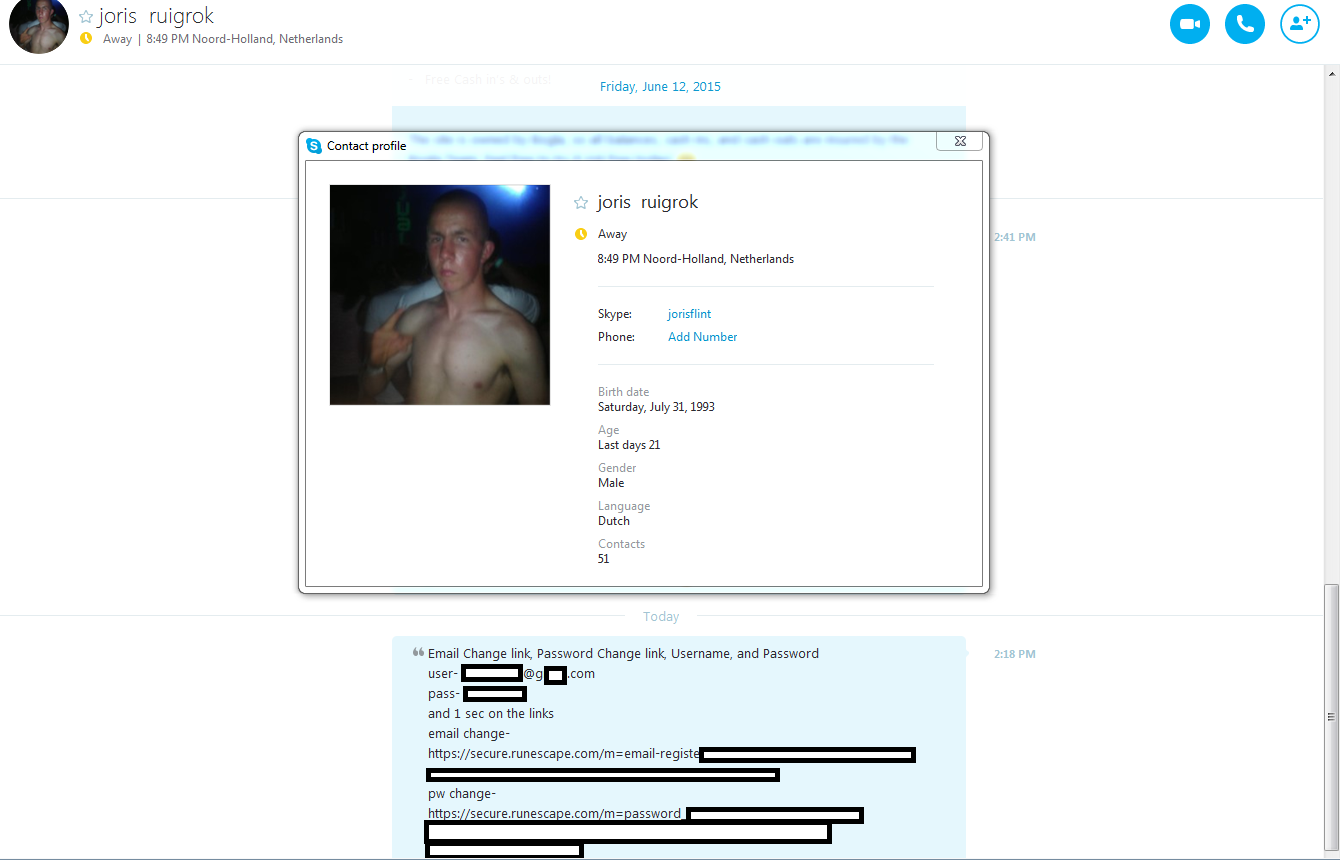
Task: Click joris ruigrok name in chat header
Action: point(156,17)
